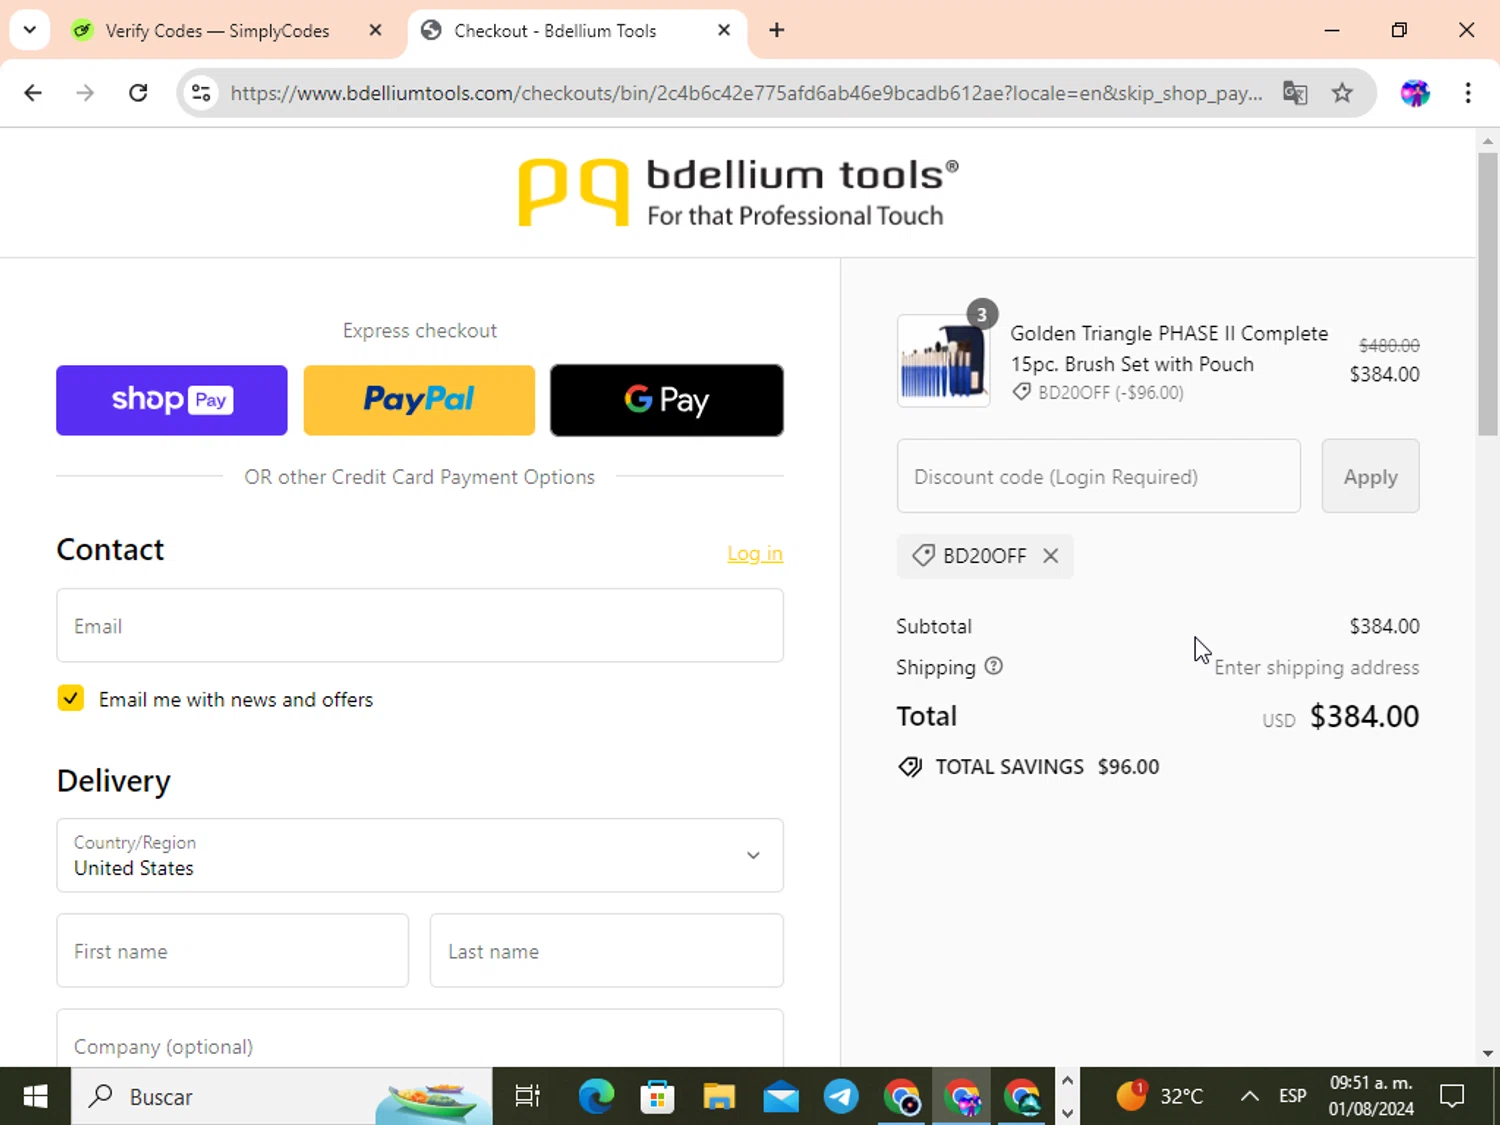Open the notification center icon
Viewport: 1500px width, 1125px height.
tap(1452, 1096)
